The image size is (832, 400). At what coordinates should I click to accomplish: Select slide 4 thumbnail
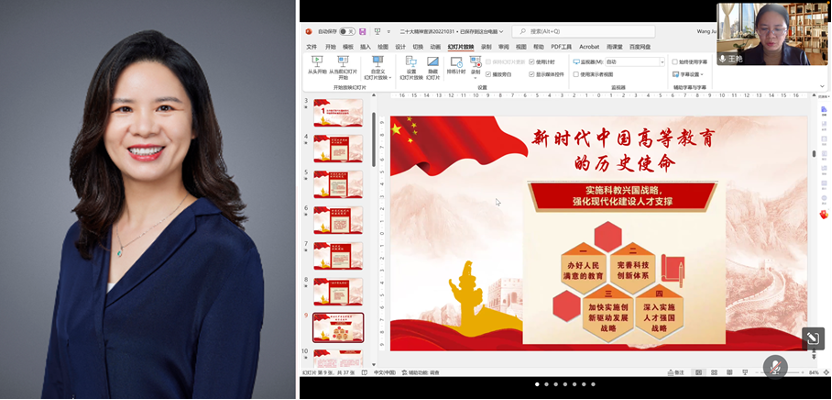click(x=338, y=149)
